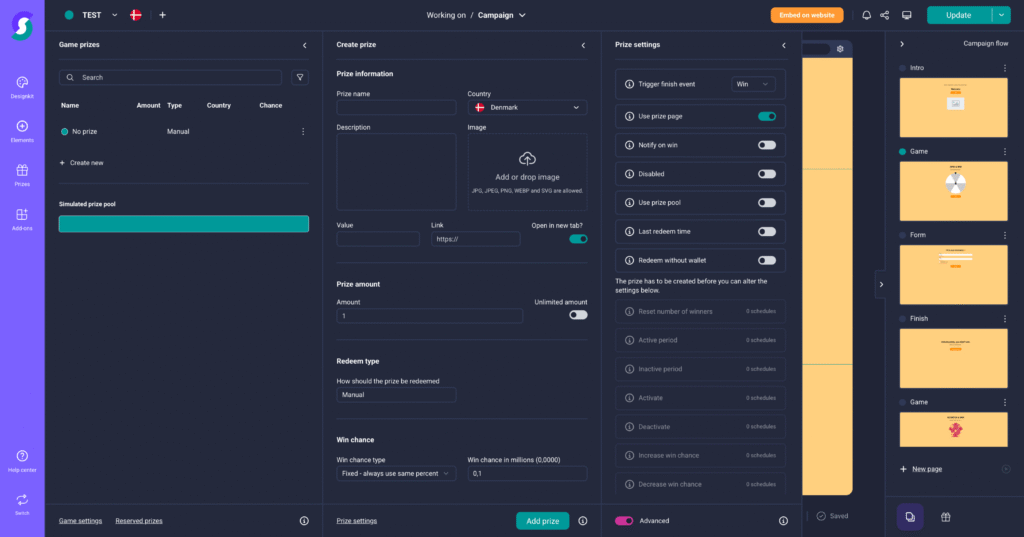Viewport: 1024px width, 537px height.
Task: Enable the Notify on win toggle
Action: [766, 145]
